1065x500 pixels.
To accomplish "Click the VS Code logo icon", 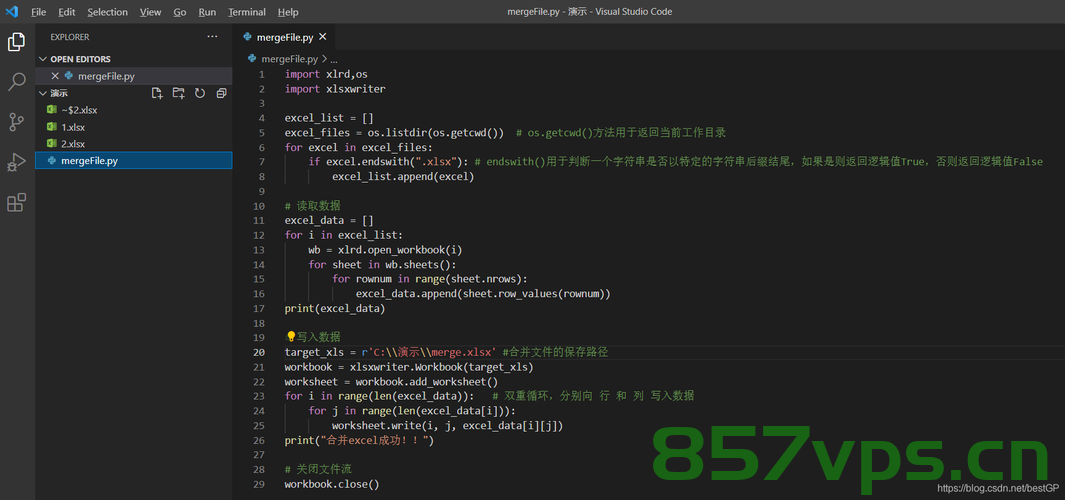I will (x=12, y=12).
